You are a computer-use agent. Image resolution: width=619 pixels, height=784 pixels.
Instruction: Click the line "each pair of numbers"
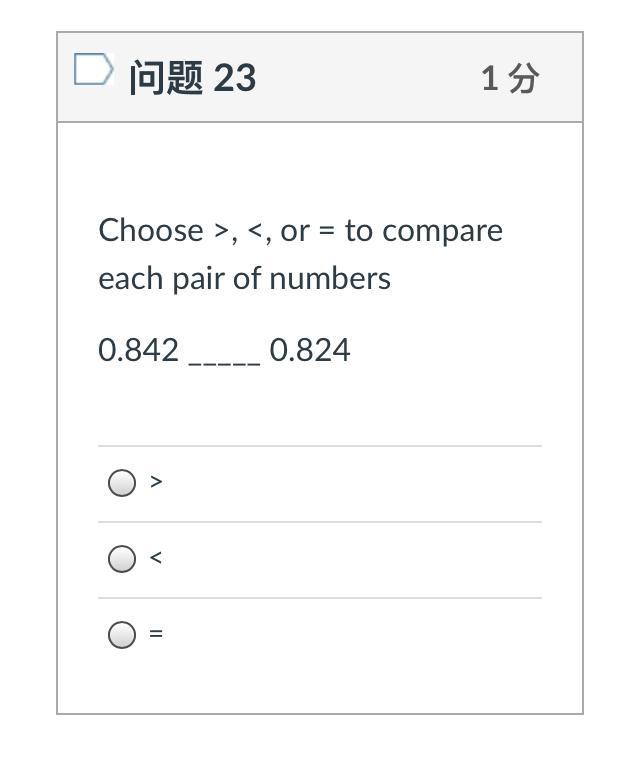coord(244,279)
